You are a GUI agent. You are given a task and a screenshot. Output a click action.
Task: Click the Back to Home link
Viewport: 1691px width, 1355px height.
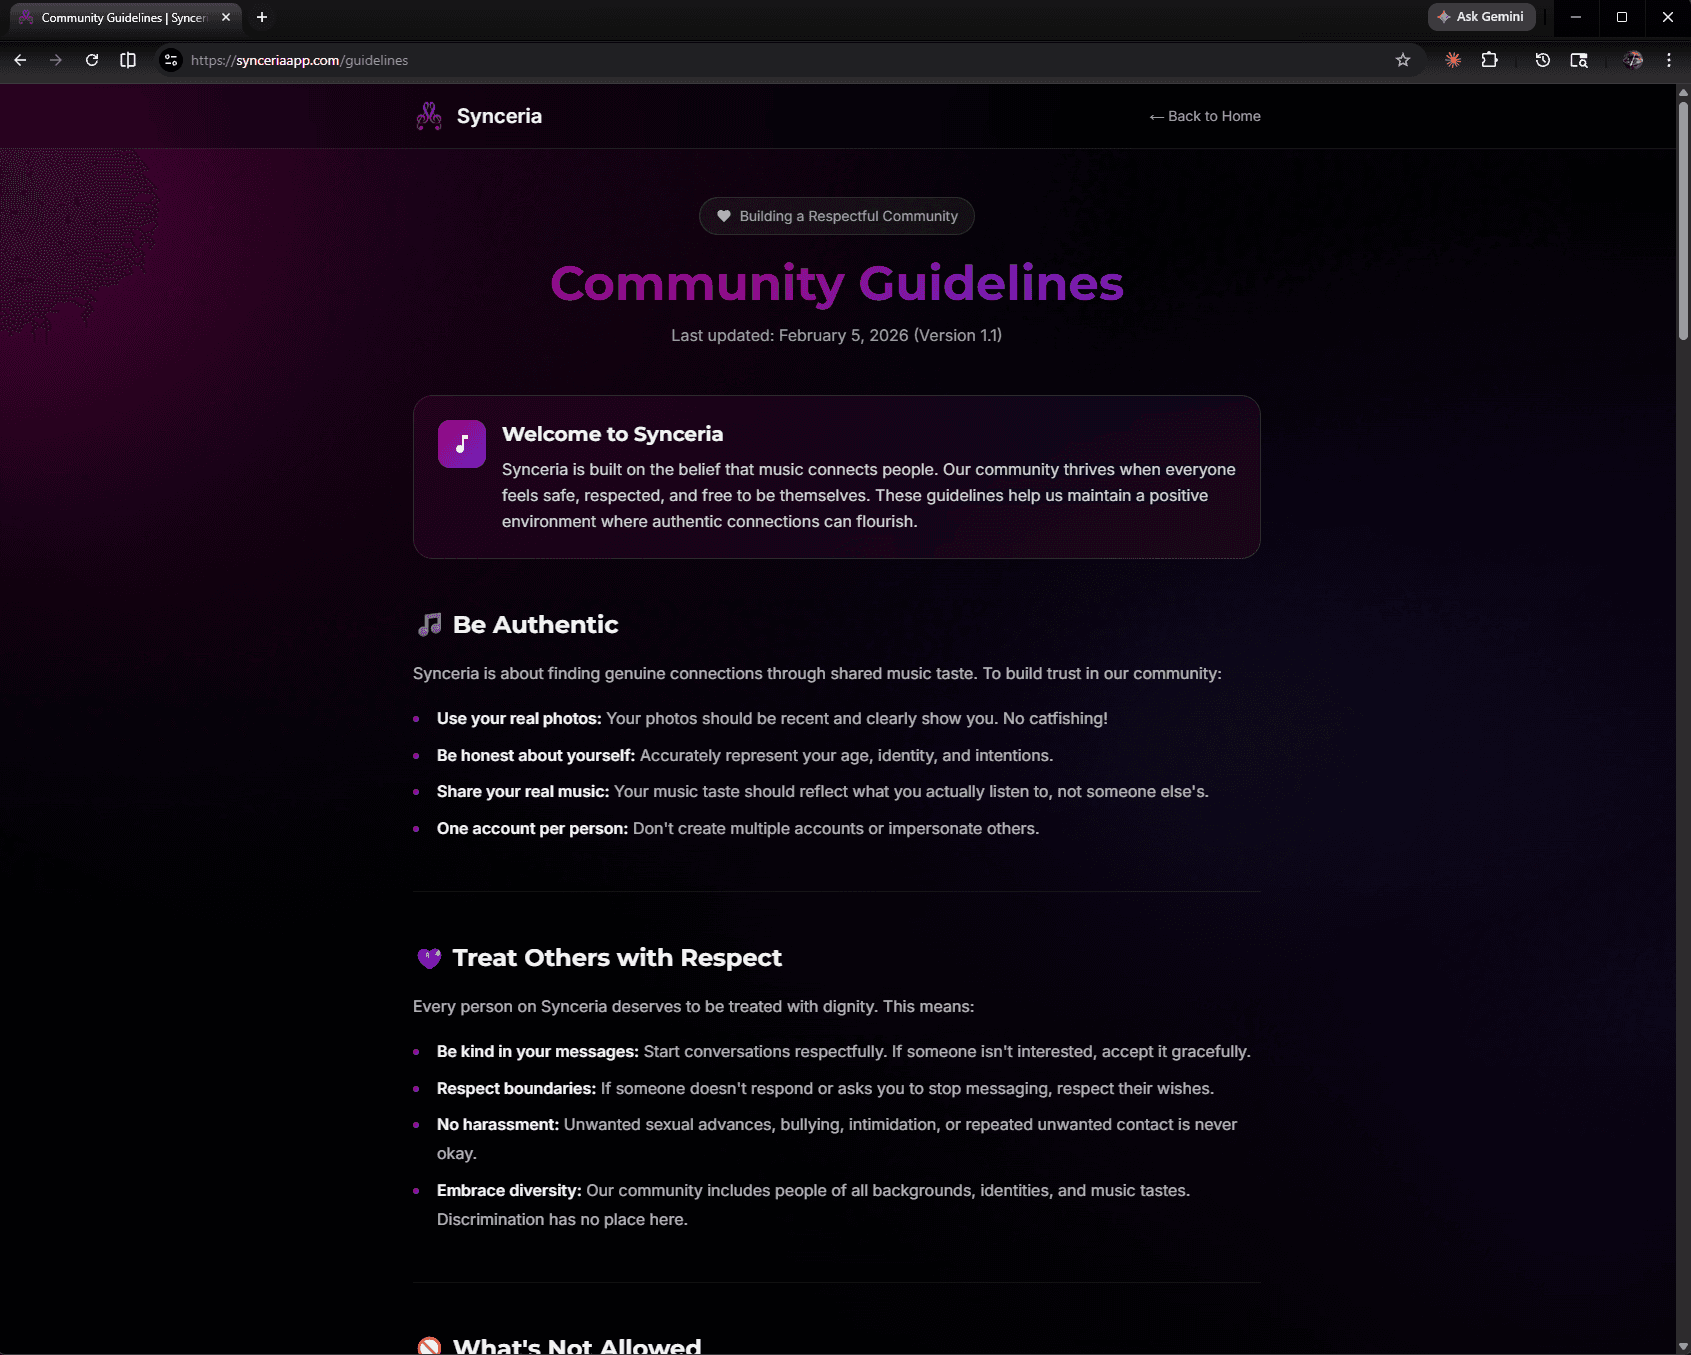tap(1204, 116)
